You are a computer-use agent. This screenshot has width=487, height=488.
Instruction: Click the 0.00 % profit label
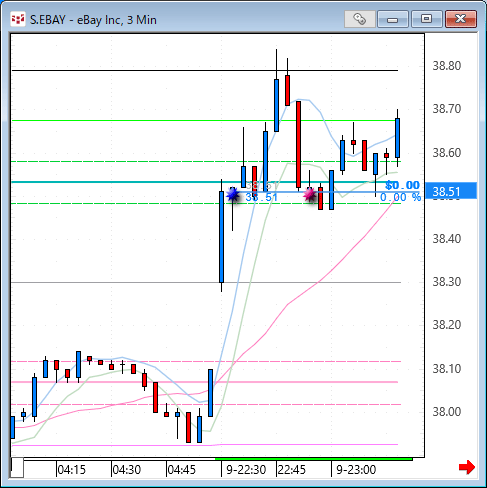(400, 197)
